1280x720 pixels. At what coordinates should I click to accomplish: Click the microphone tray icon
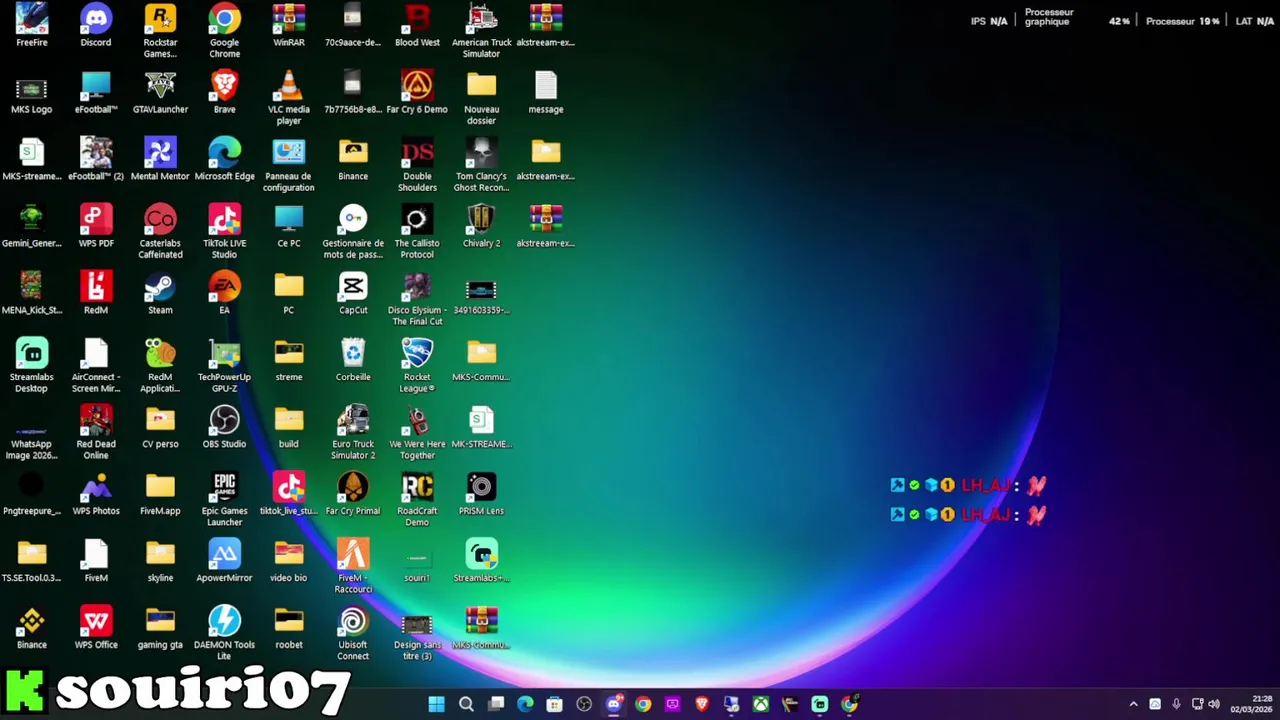1176,704
